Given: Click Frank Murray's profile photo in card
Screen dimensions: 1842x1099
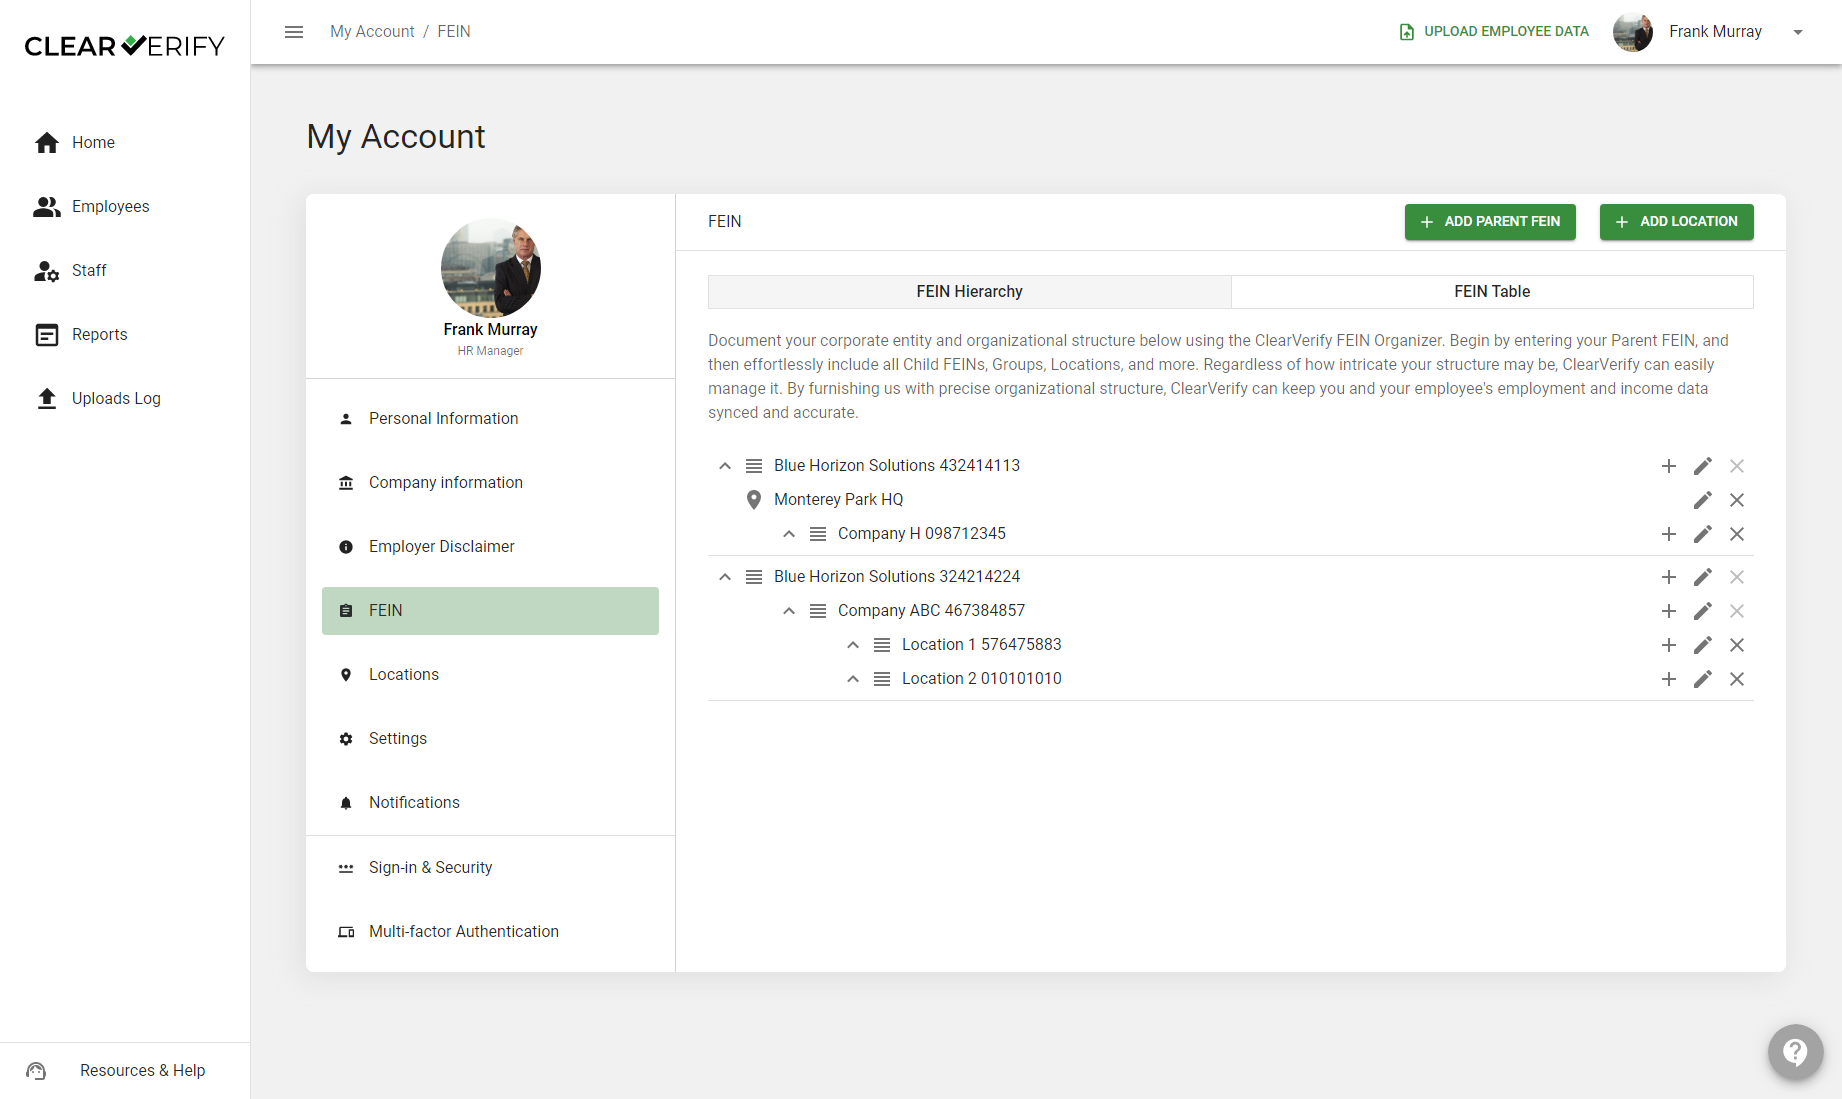Looking at the screenshot, I should (491, 268).
